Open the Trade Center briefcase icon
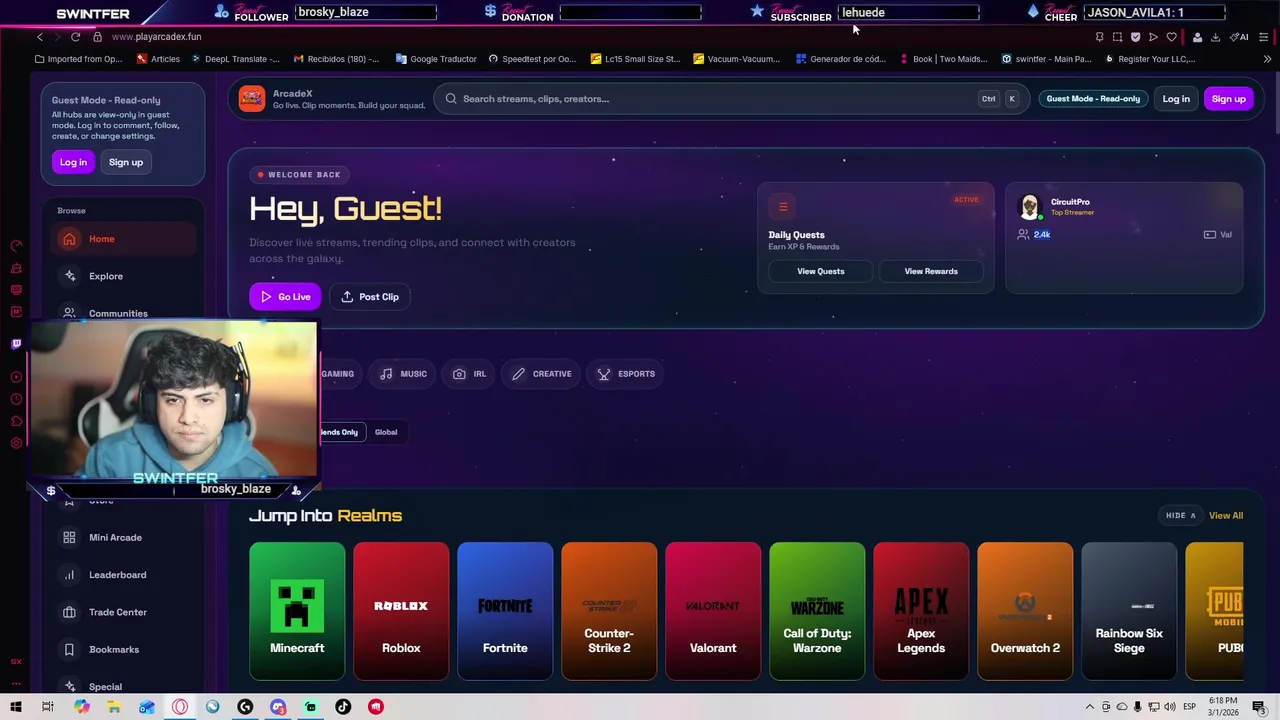 click(69, 612)
